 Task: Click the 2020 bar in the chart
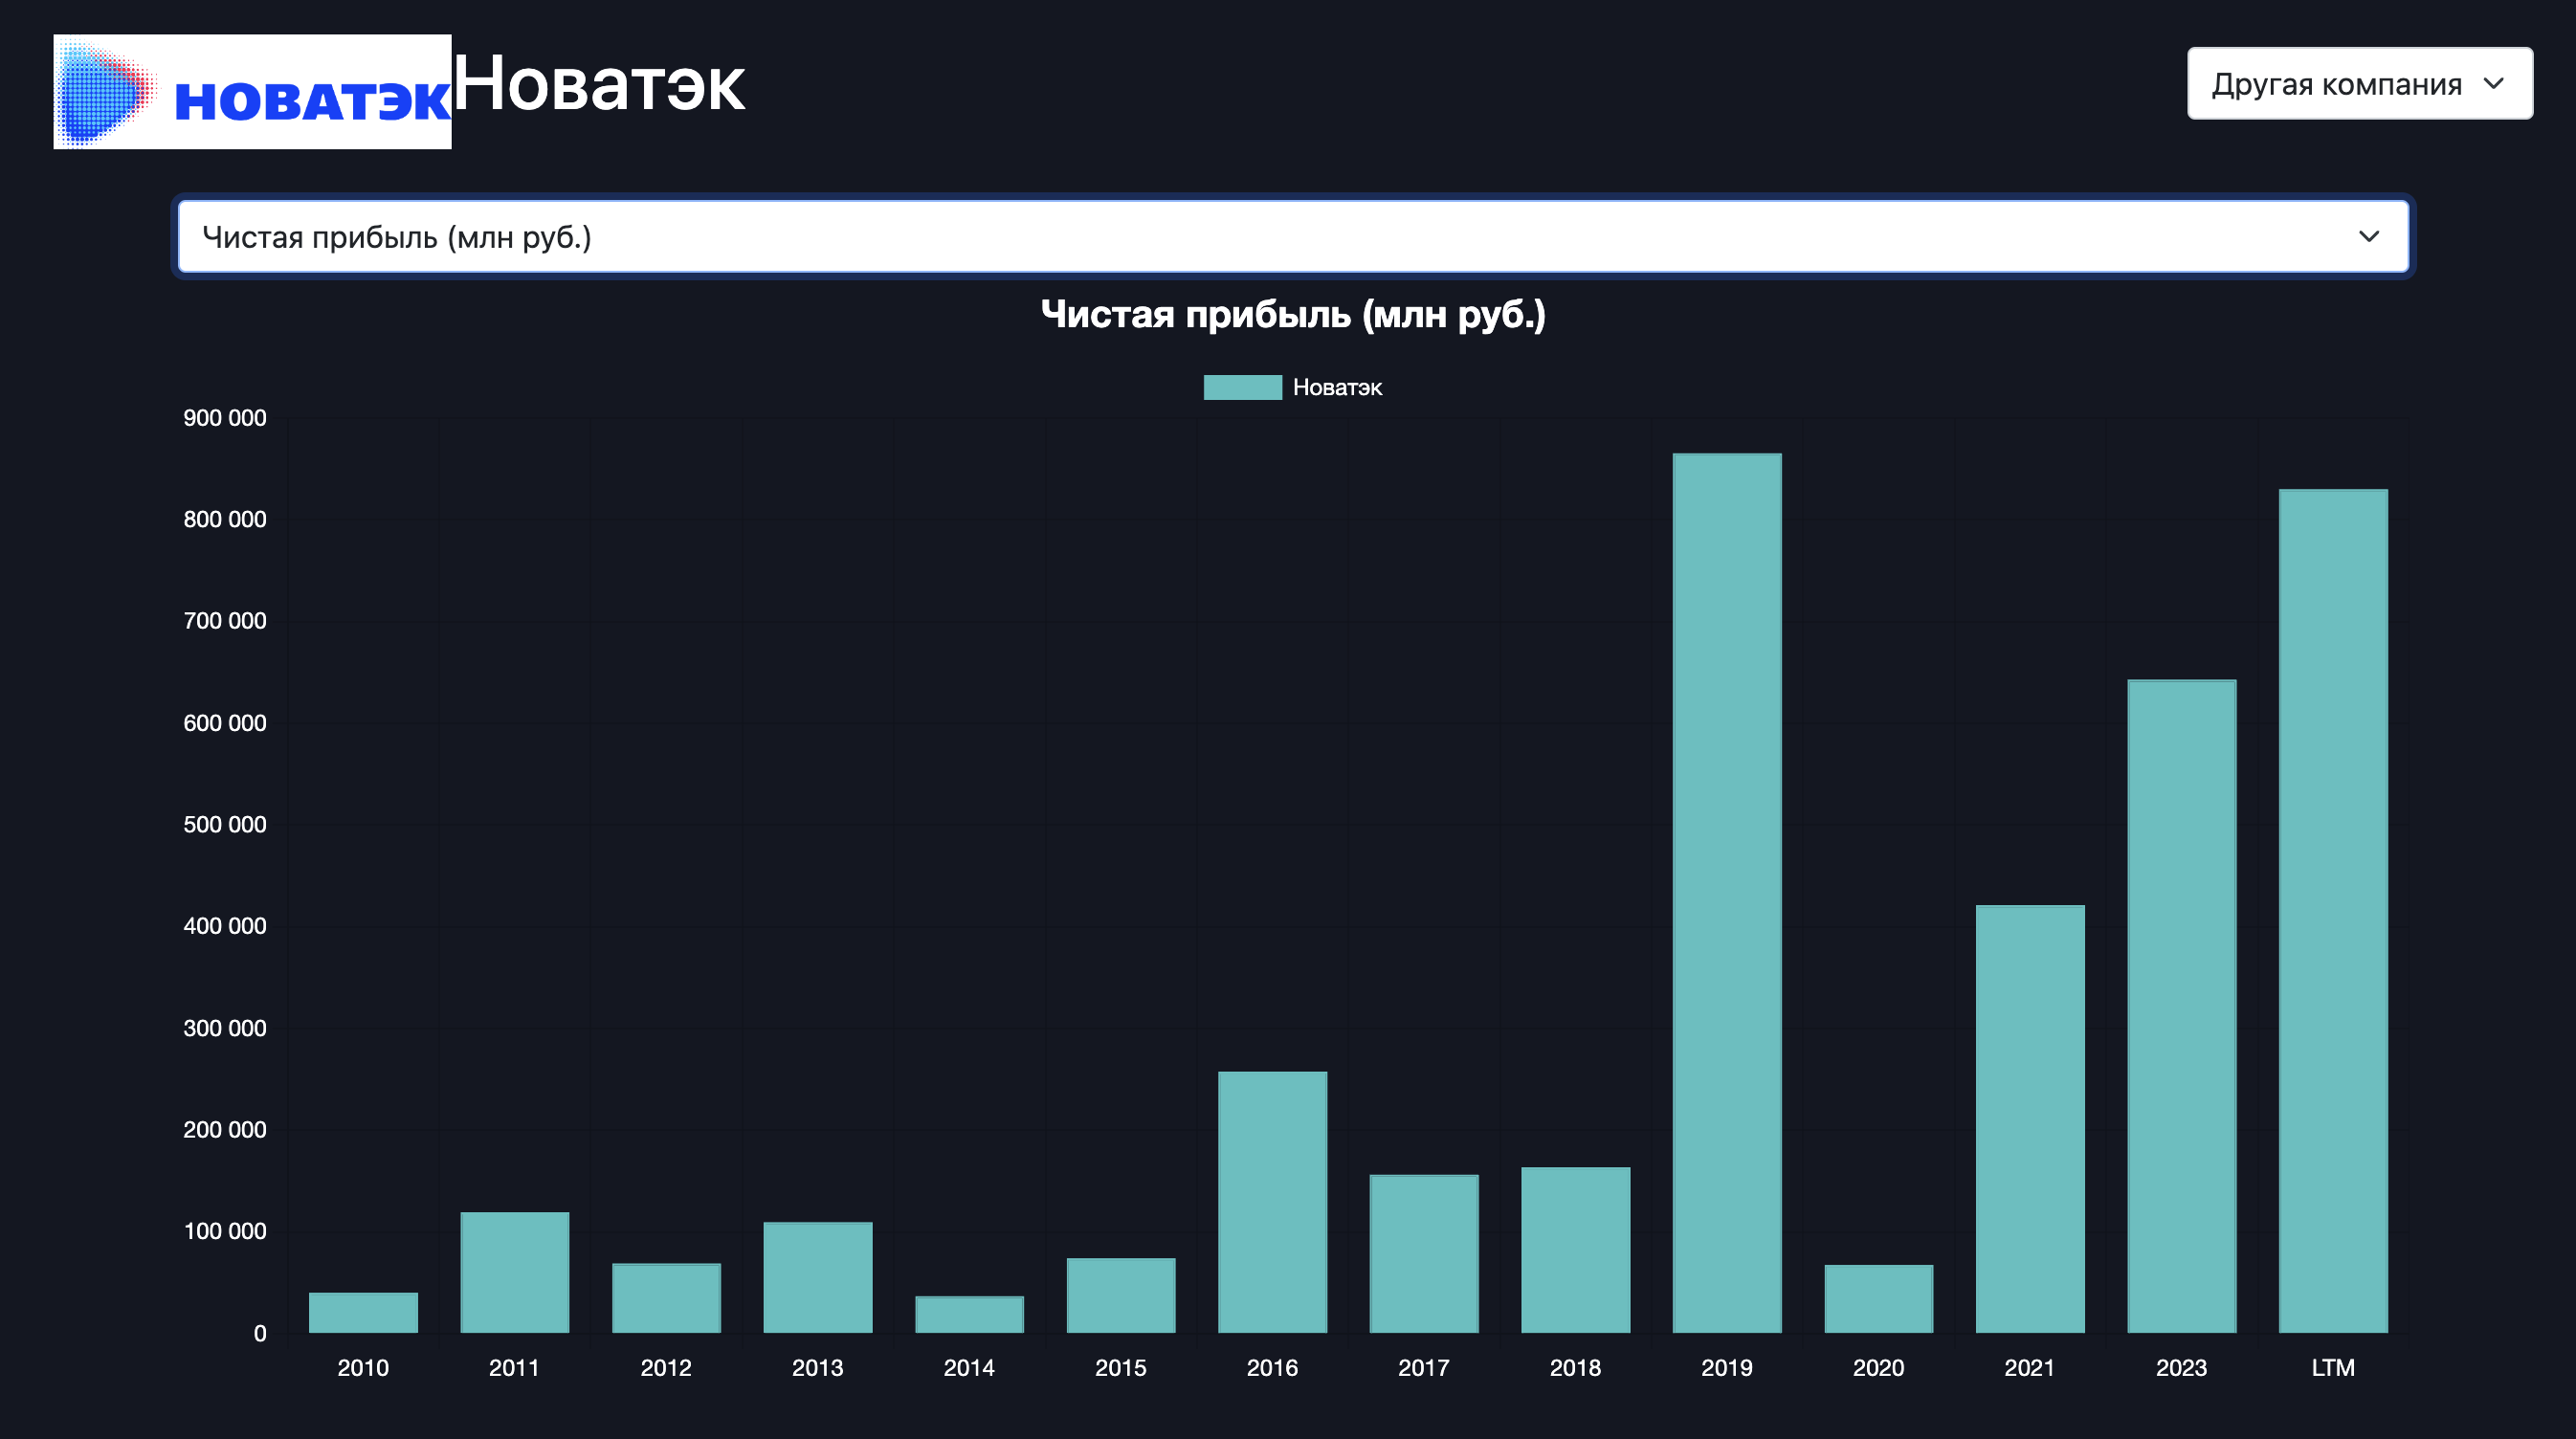point(1879,1299)
